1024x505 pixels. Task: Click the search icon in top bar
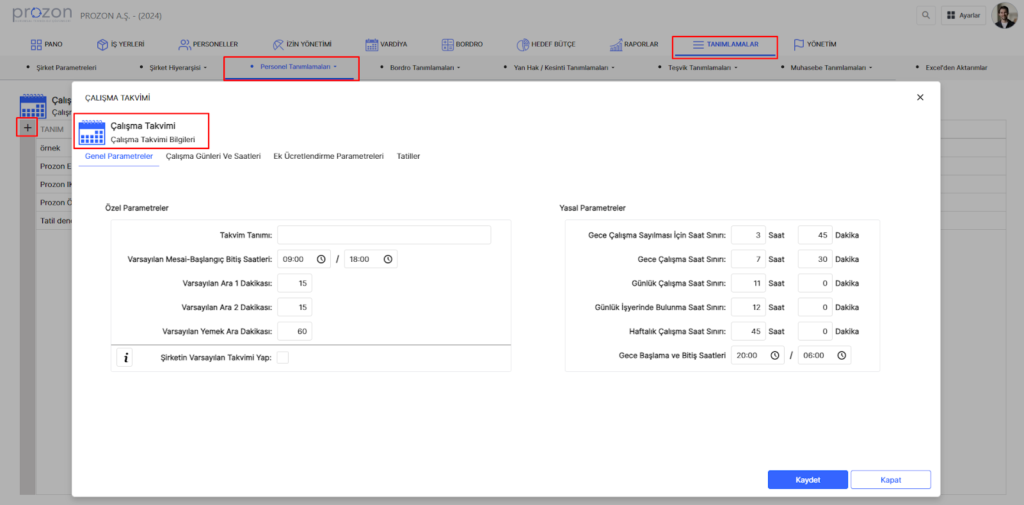point(926,16)
